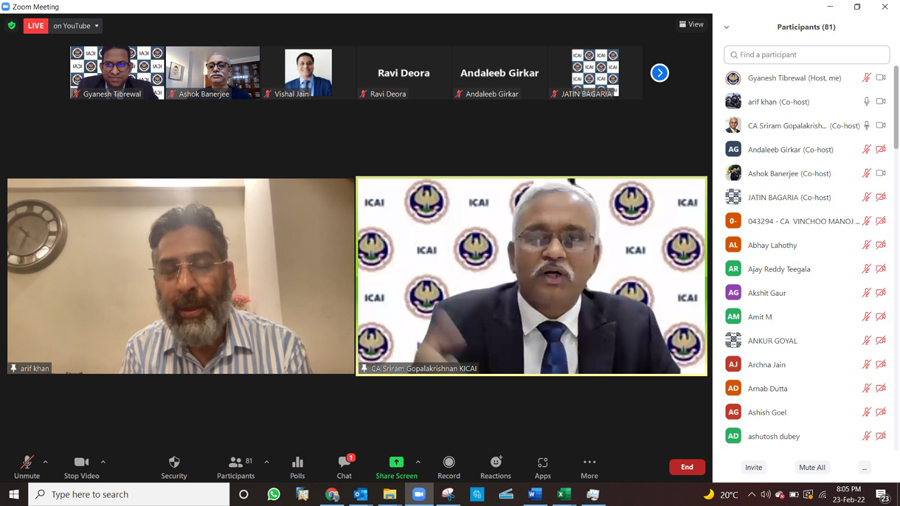Select Archna Jain in participant list
This screenshot has width=900, height=506.
[x=806, y=364]
